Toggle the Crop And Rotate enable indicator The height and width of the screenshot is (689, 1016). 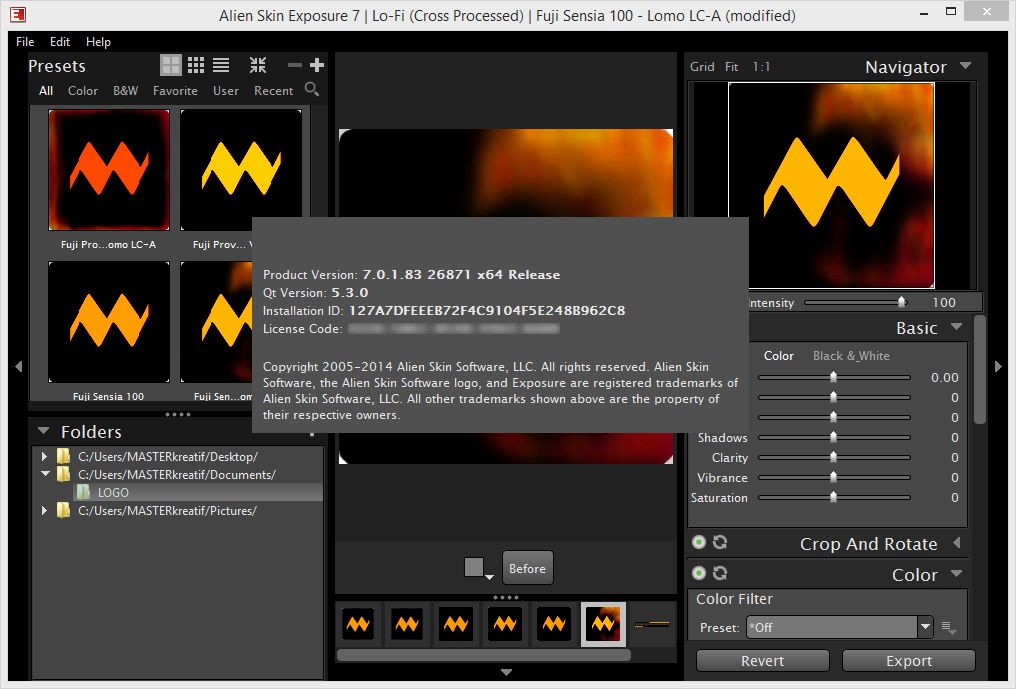(698, 542)
